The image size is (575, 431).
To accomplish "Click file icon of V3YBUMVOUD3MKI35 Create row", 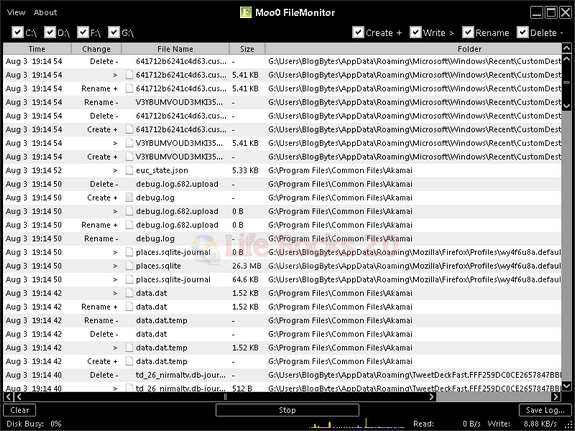I will click(x=129, y=157).
